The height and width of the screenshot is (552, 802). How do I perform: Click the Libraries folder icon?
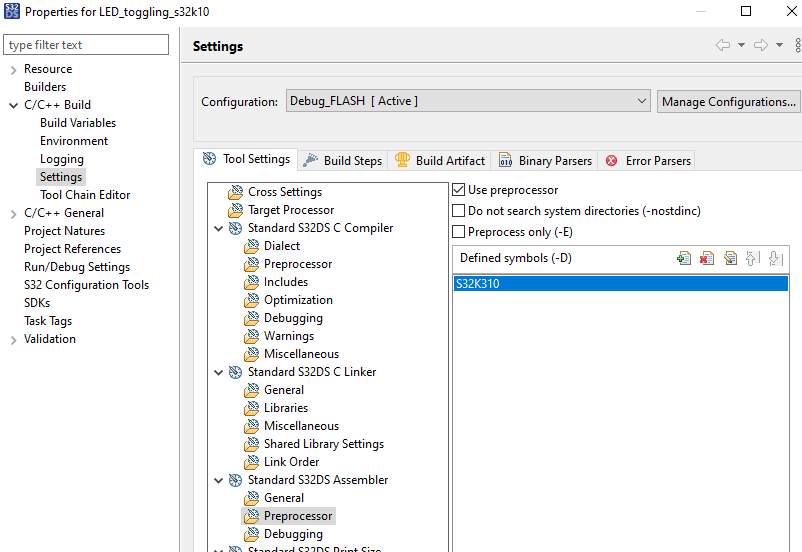[252, 408]
